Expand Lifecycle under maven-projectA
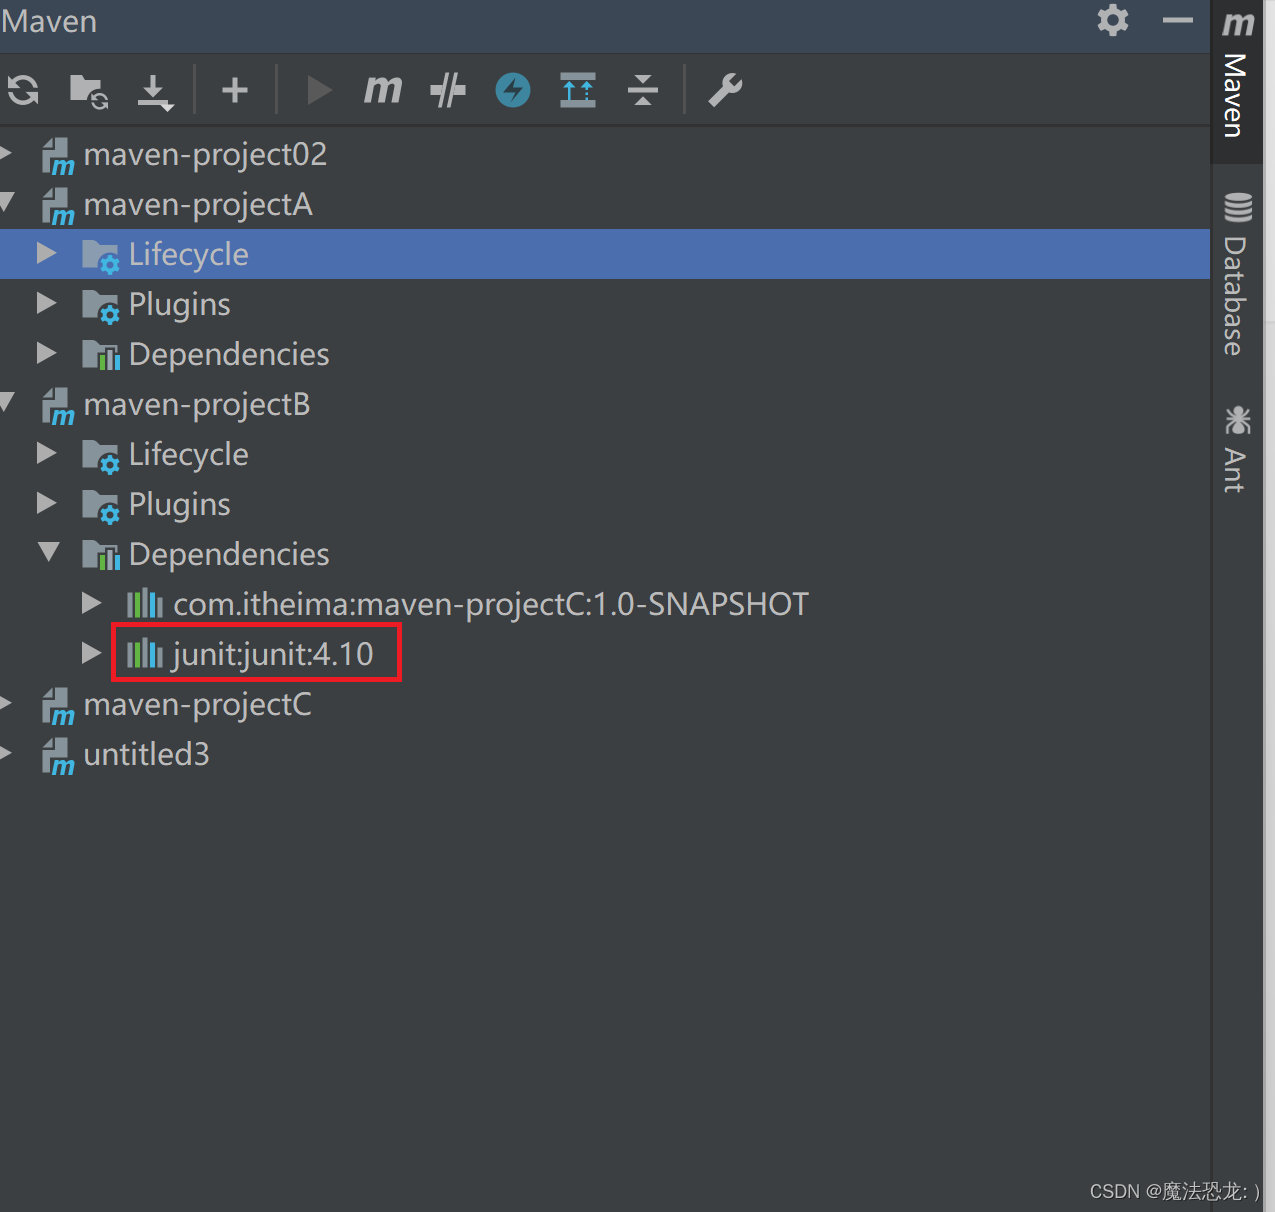This screenshot has width=1275, height=1212. tap(47, 253)
